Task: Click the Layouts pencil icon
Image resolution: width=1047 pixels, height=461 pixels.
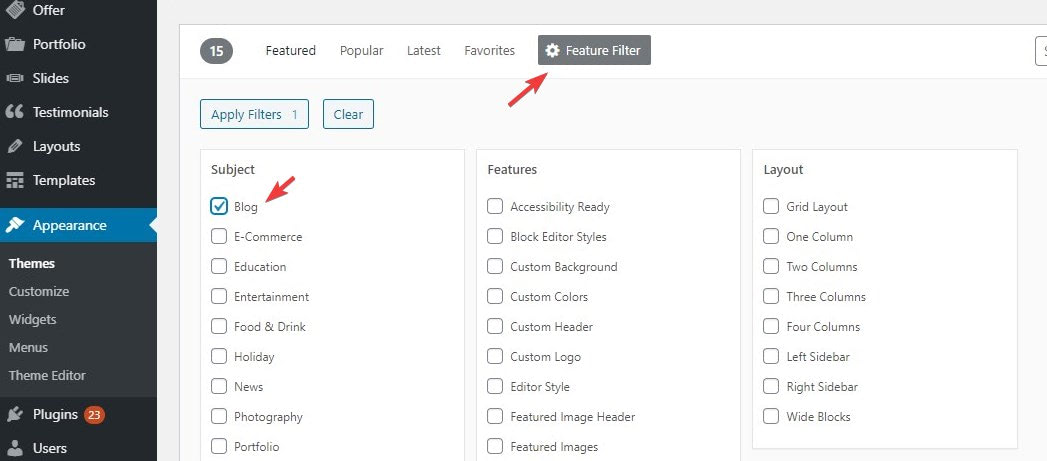Action: pos(15,146)
